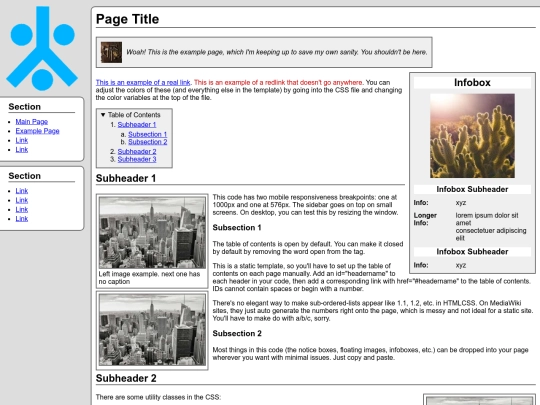The width and height of the screenshot is (540, 405).
Task: Click the 'Left image example' caption text
Action: coord(149,278)
